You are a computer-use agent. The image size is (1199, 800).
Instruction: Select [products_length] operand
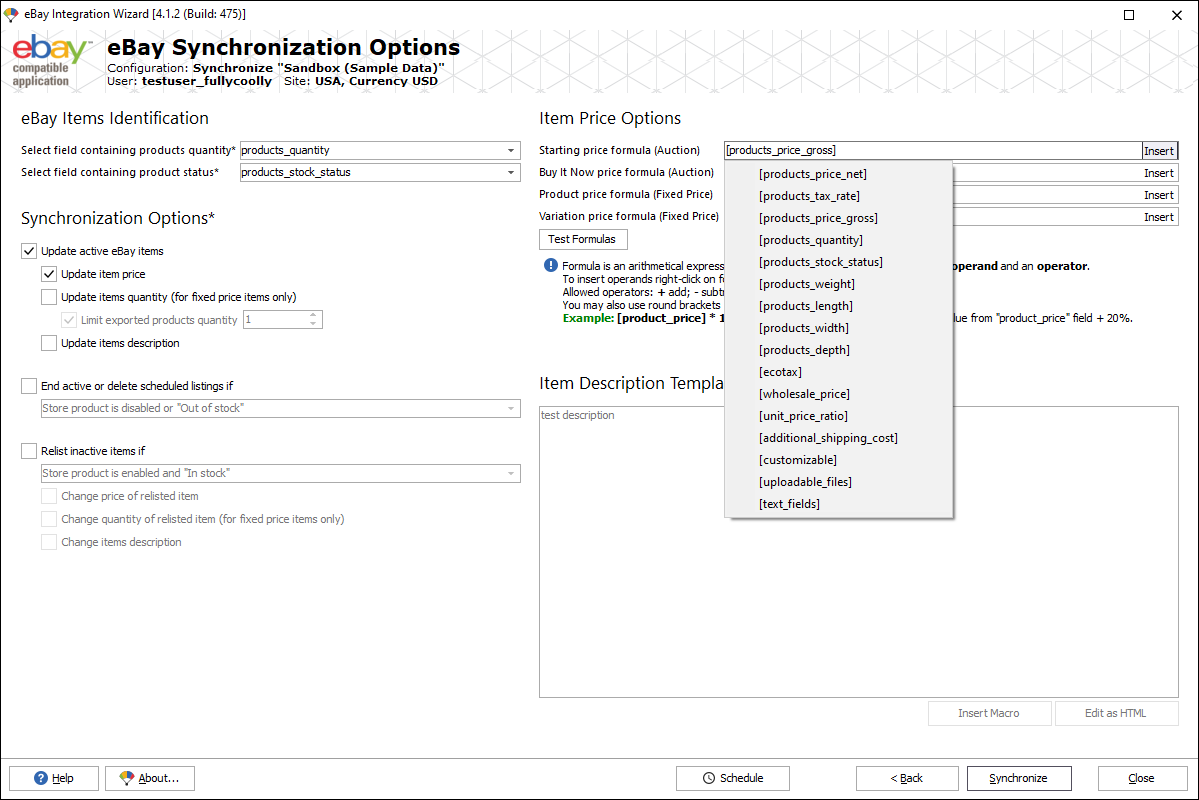tap(838, 306)
